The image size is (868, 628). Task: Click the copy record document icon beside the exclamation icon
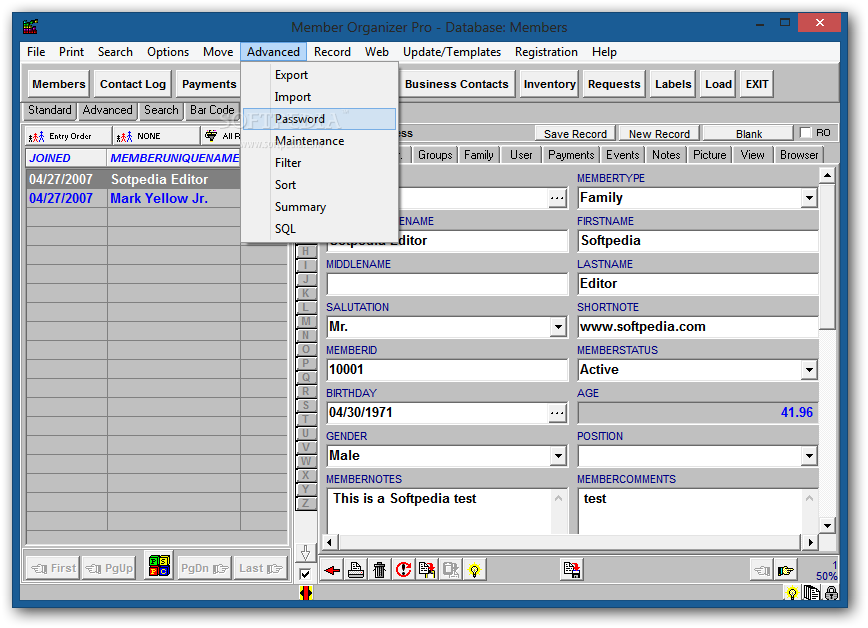coord(427,569)
